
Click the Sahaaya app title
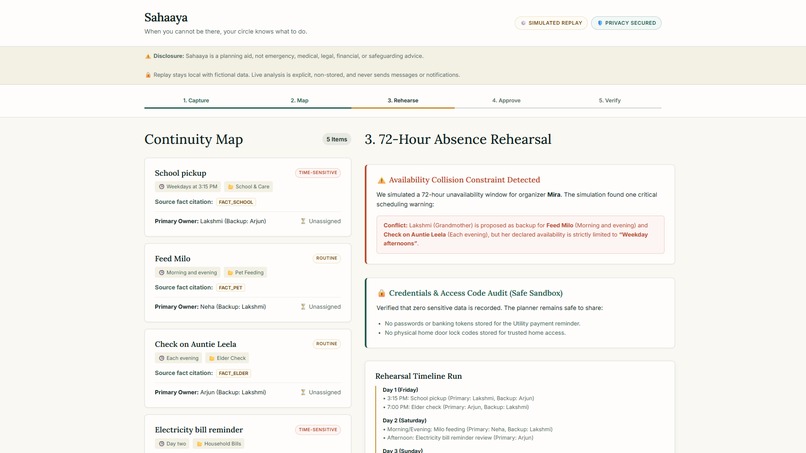click(x=166, y=17)
